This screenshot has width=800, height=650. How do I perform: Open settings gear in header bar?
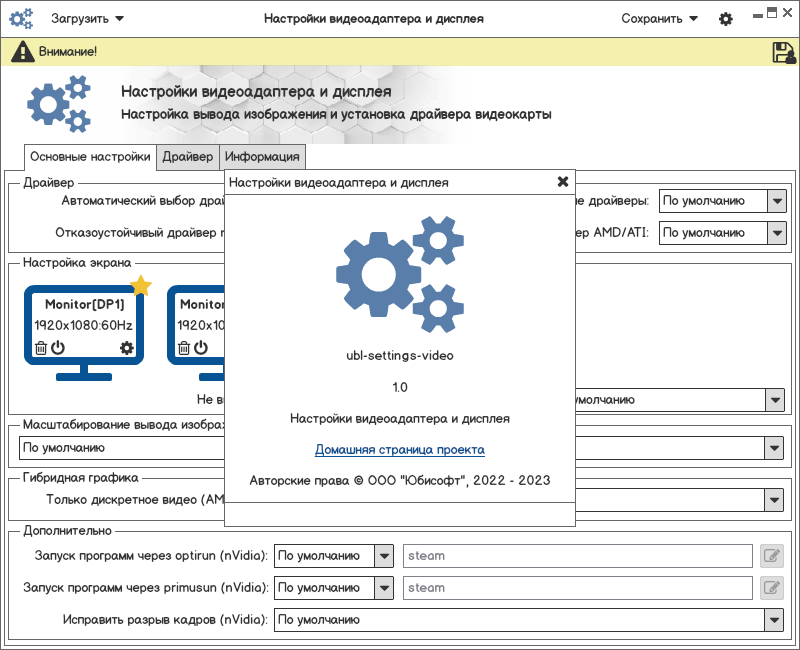726,19
